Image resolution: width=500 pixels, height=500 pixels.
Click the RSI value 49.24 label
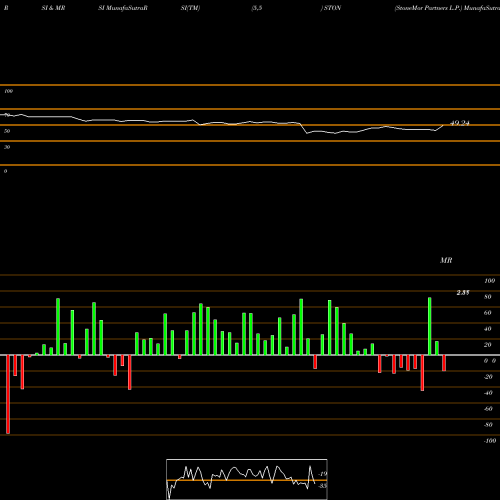pos(460,123)
